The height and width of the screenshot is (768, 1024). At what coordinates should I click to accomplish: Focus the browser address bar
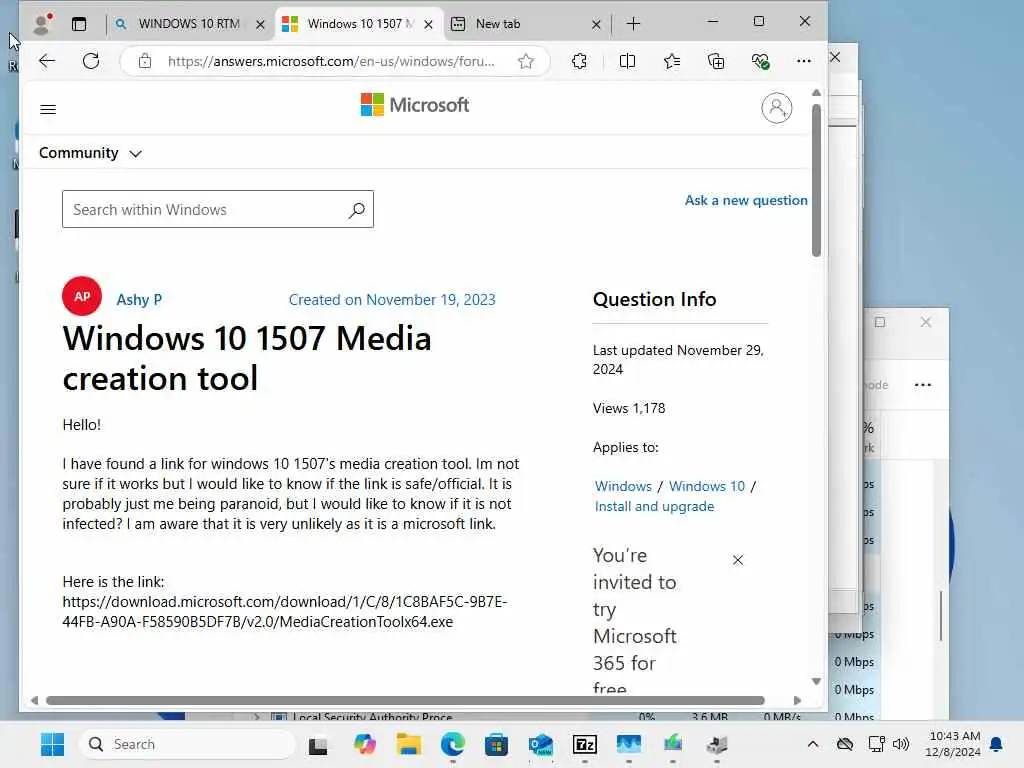[331, 61]
